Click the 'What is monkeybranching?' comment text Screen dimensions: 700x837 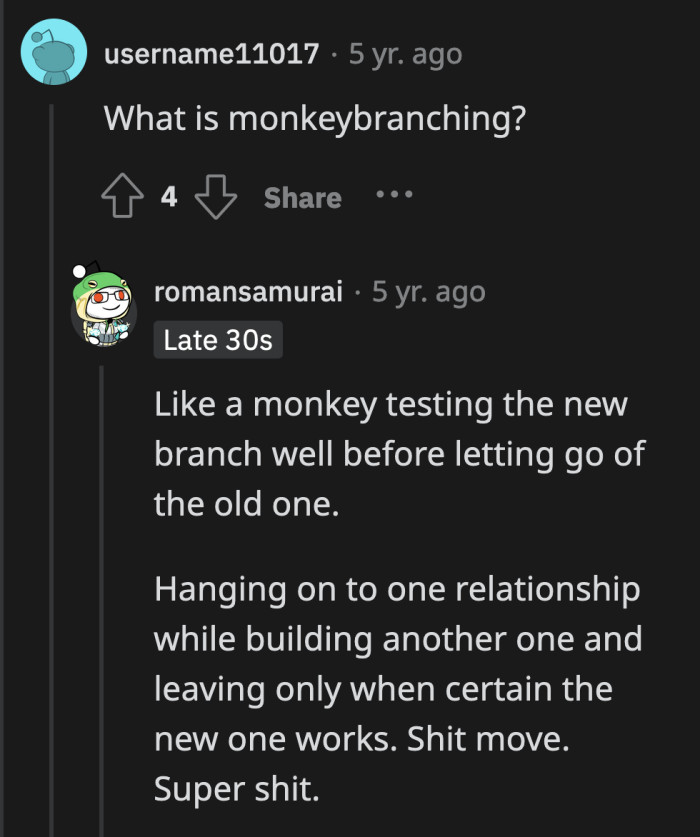pos(315,120)
